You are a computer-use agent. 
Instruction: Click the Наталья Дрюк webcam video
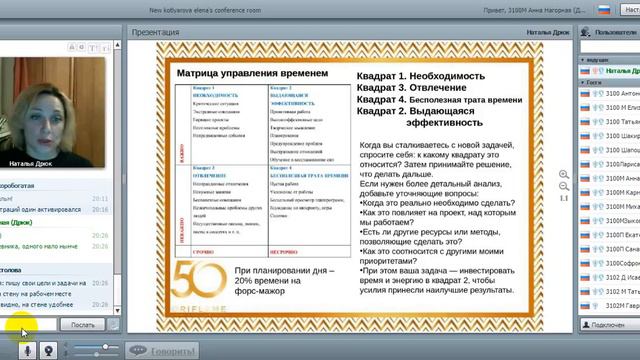[x=52, y=112]
